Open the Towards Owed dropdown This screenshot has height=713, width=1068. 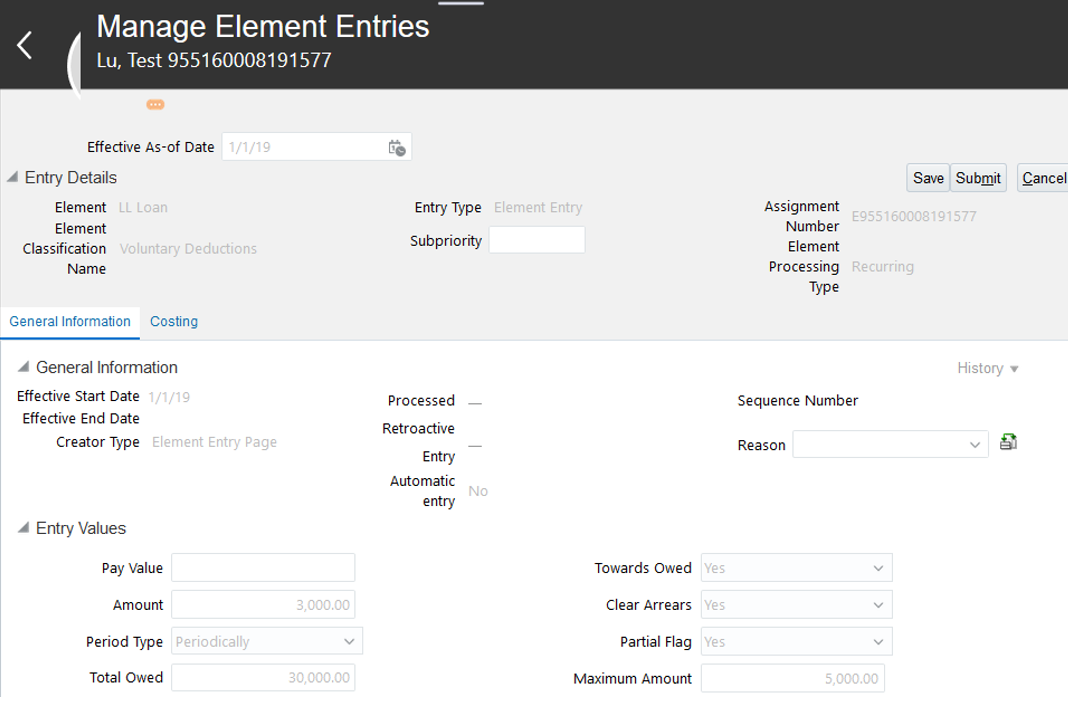[x=878, y=568]
